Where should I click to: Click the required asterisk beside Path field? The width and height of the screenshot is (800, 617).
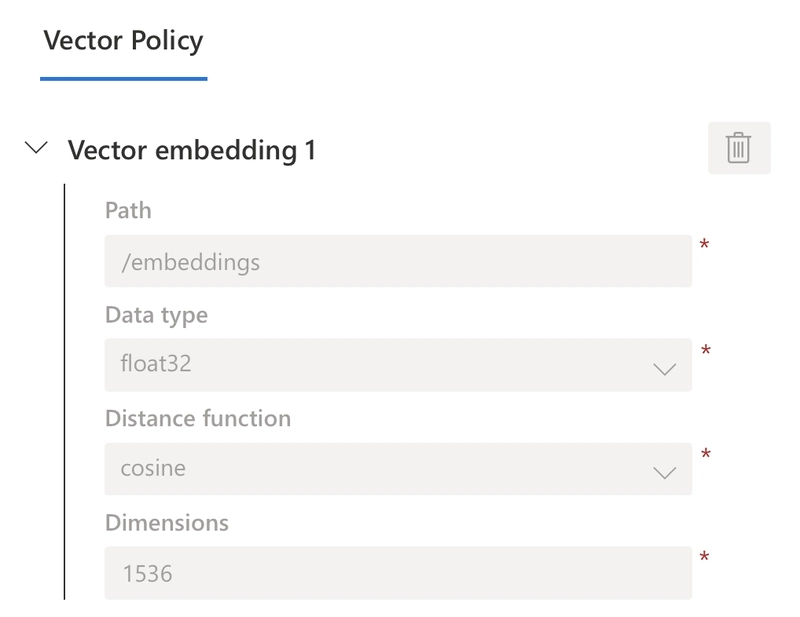point(704,245)
